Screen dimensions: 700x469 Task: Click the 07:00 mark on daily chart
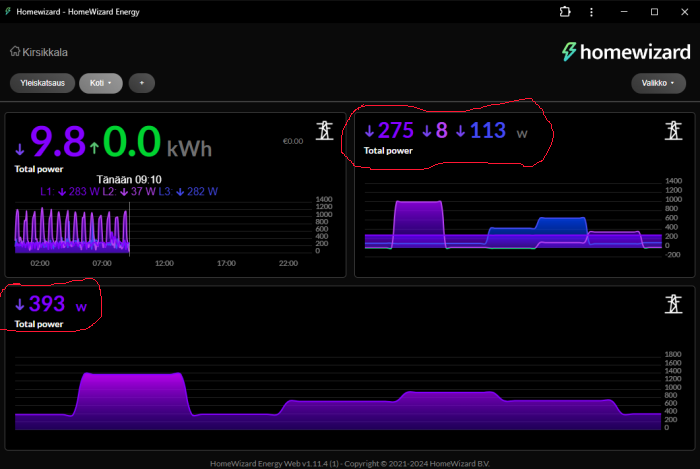click(x=101, y=263)
